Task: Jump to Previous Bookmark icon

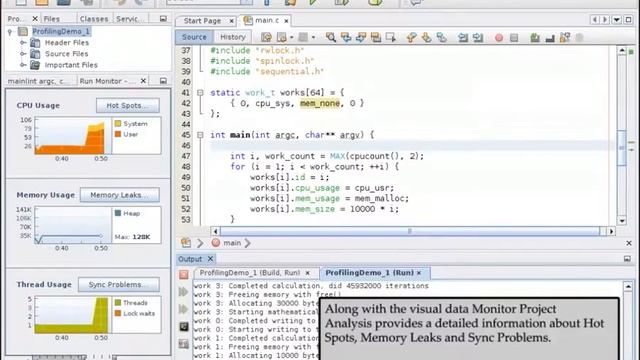Action: 411,38
